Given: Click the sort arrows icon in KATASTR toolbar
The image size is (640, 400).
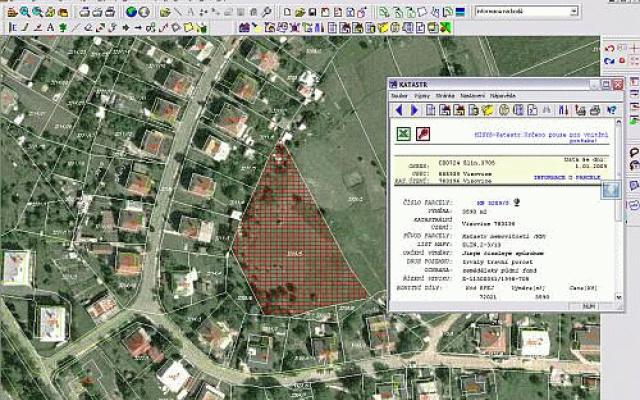Looking at the screenshot, I should [x=563, y=110].
